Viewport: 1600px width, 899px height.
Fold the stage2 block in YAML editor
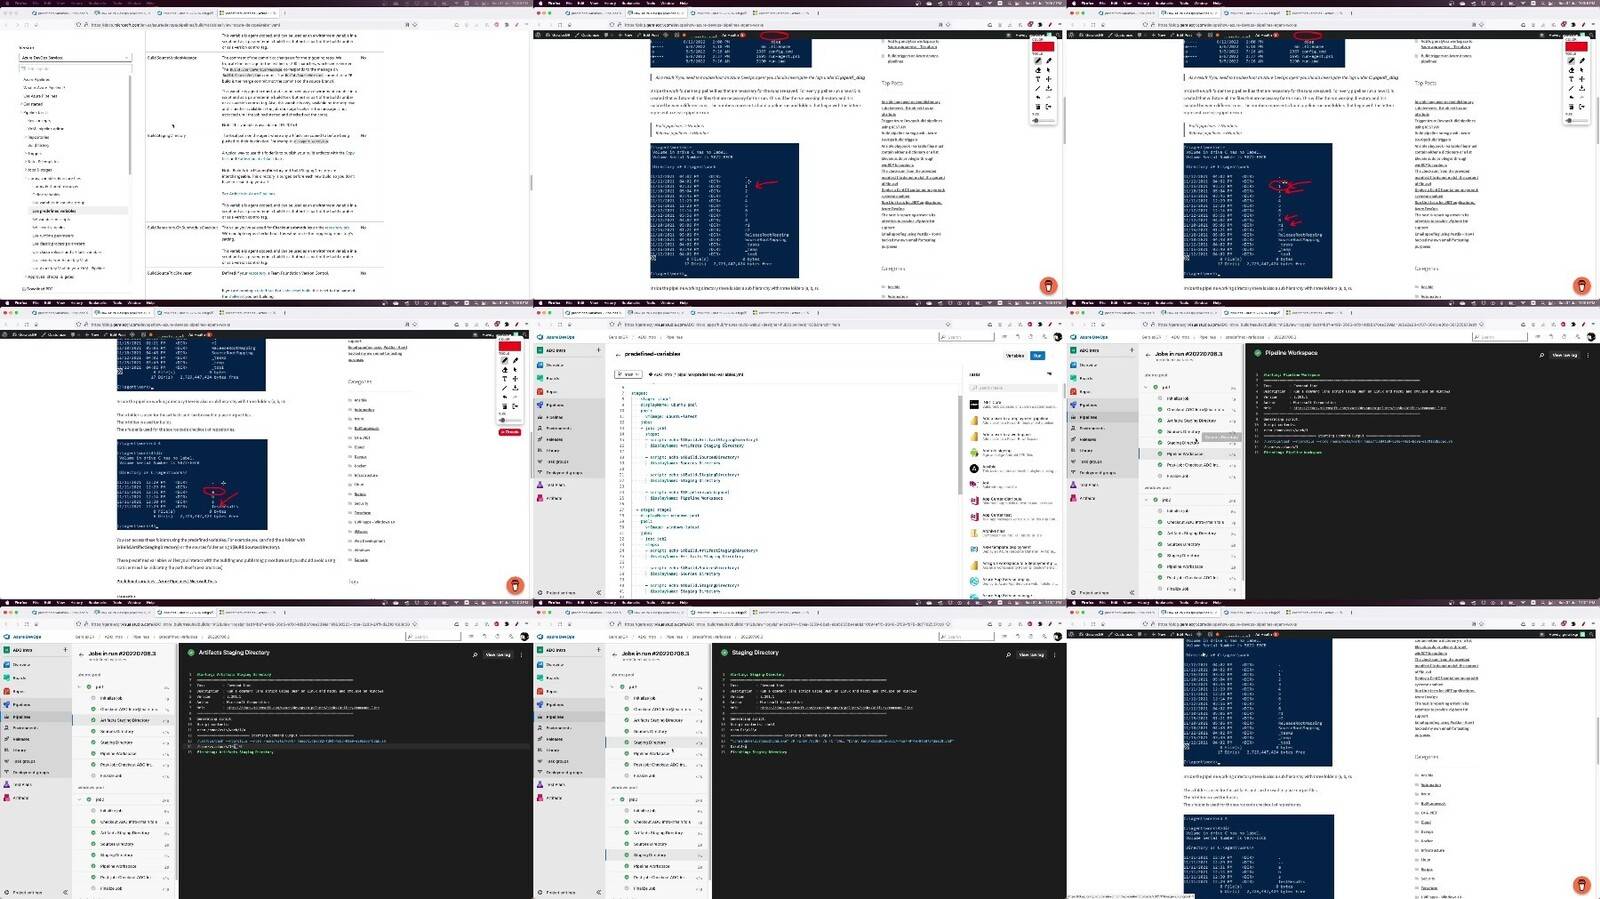click(637, 510)
